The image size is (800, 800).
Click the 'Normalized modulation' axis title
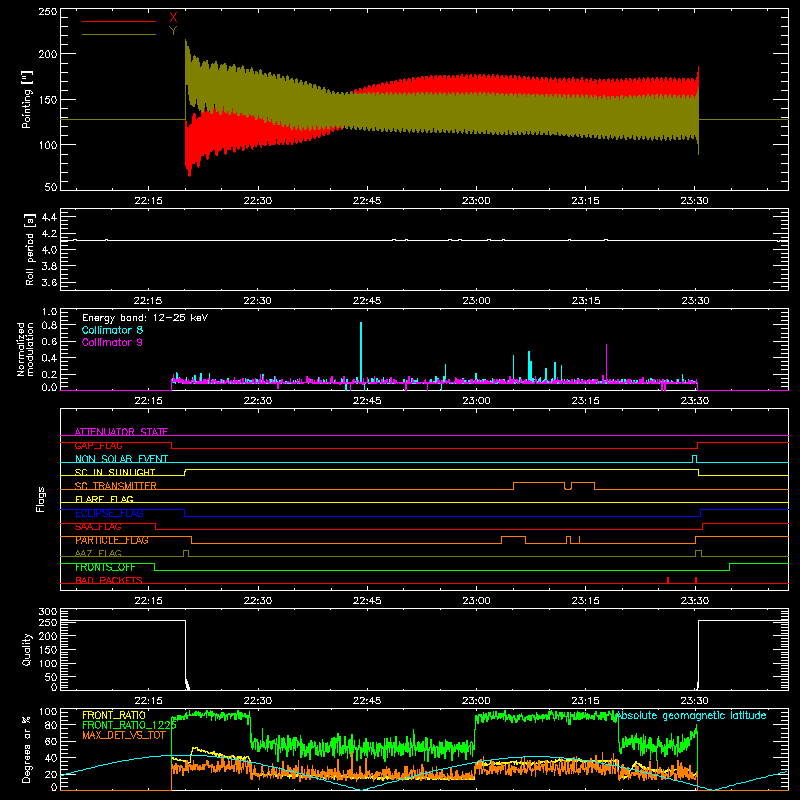click(x=25, y=349)
